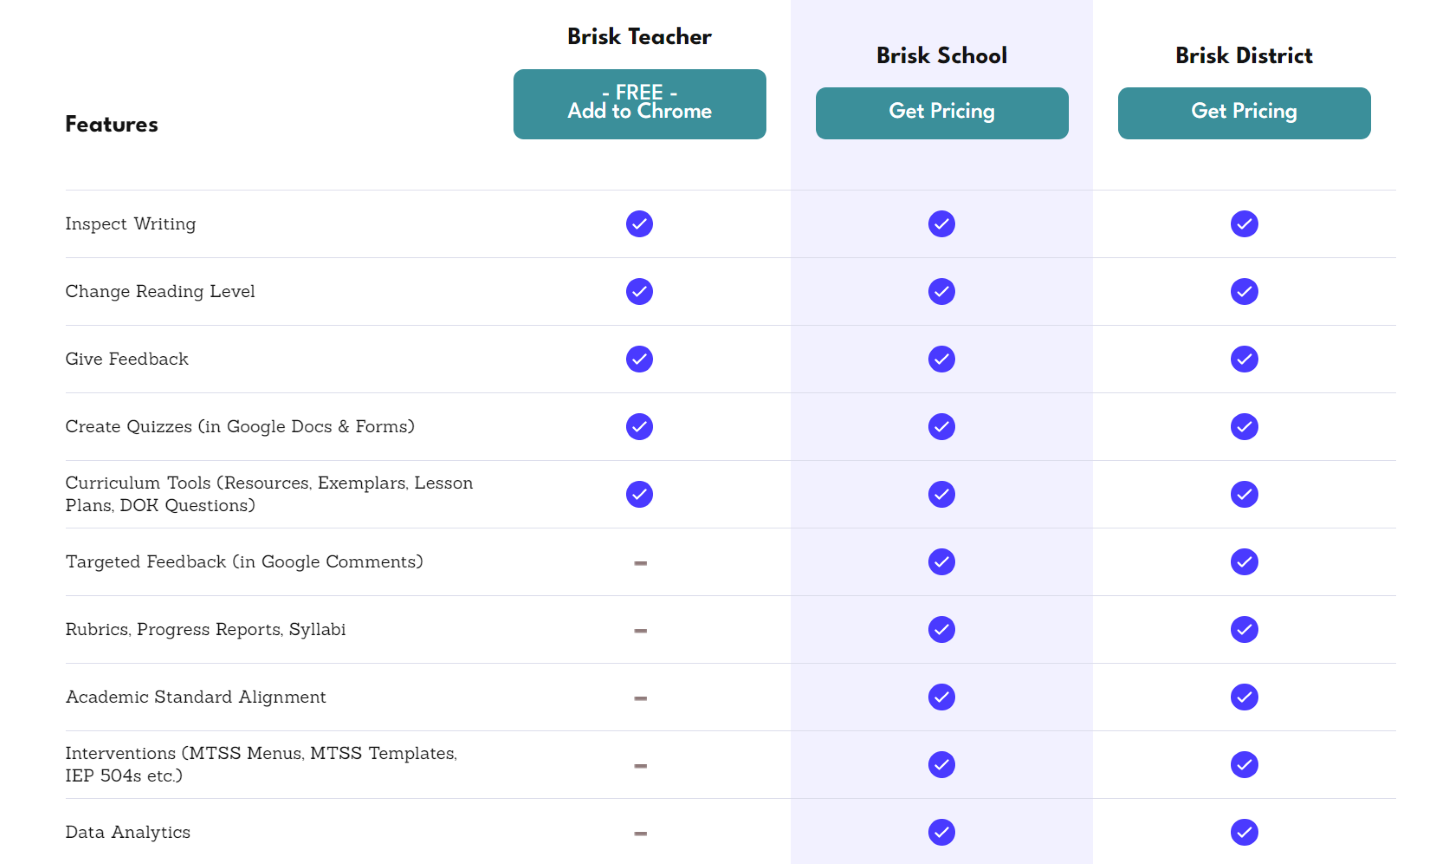The width and height of the screenshot is (1450, 864).
Task: Click the Rubrics checkmark under Brisk District
Action: (1244, 629)
